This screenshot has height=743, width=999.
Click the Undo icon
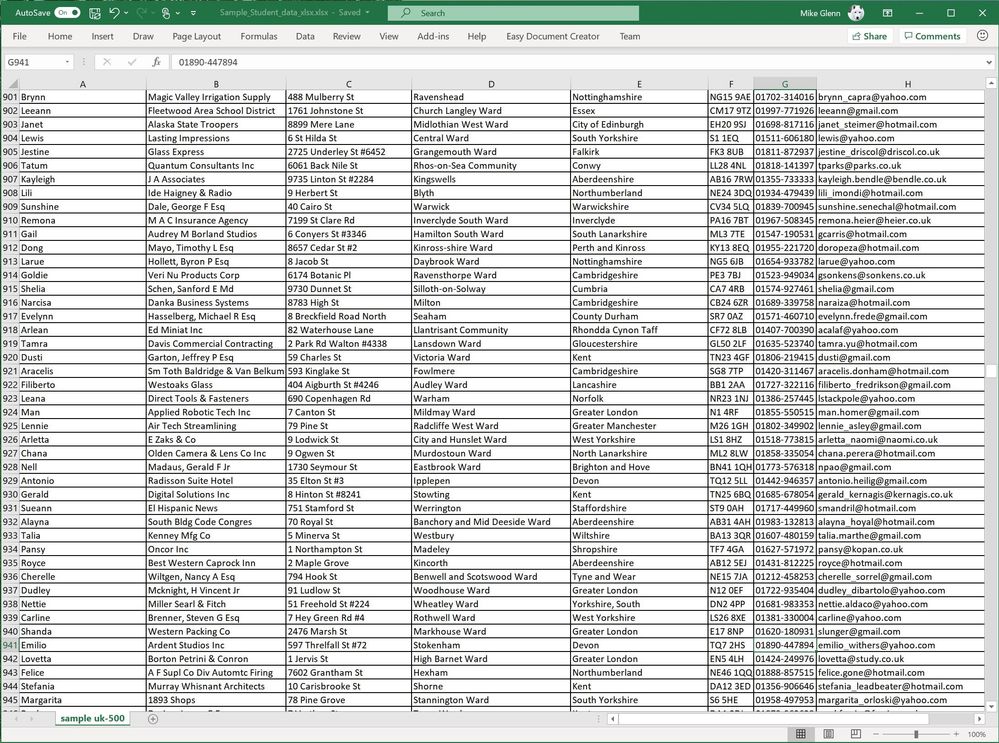click(x=114, y=13)
